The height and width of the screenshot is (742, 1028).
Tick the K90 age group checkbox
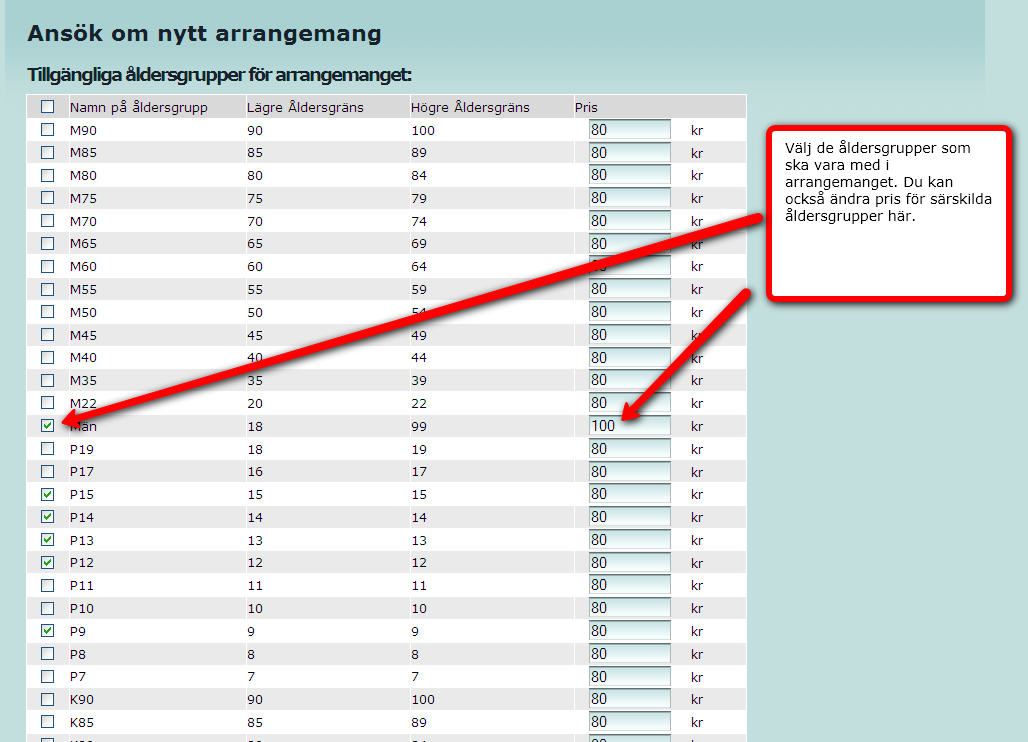[x=47, y=699]
